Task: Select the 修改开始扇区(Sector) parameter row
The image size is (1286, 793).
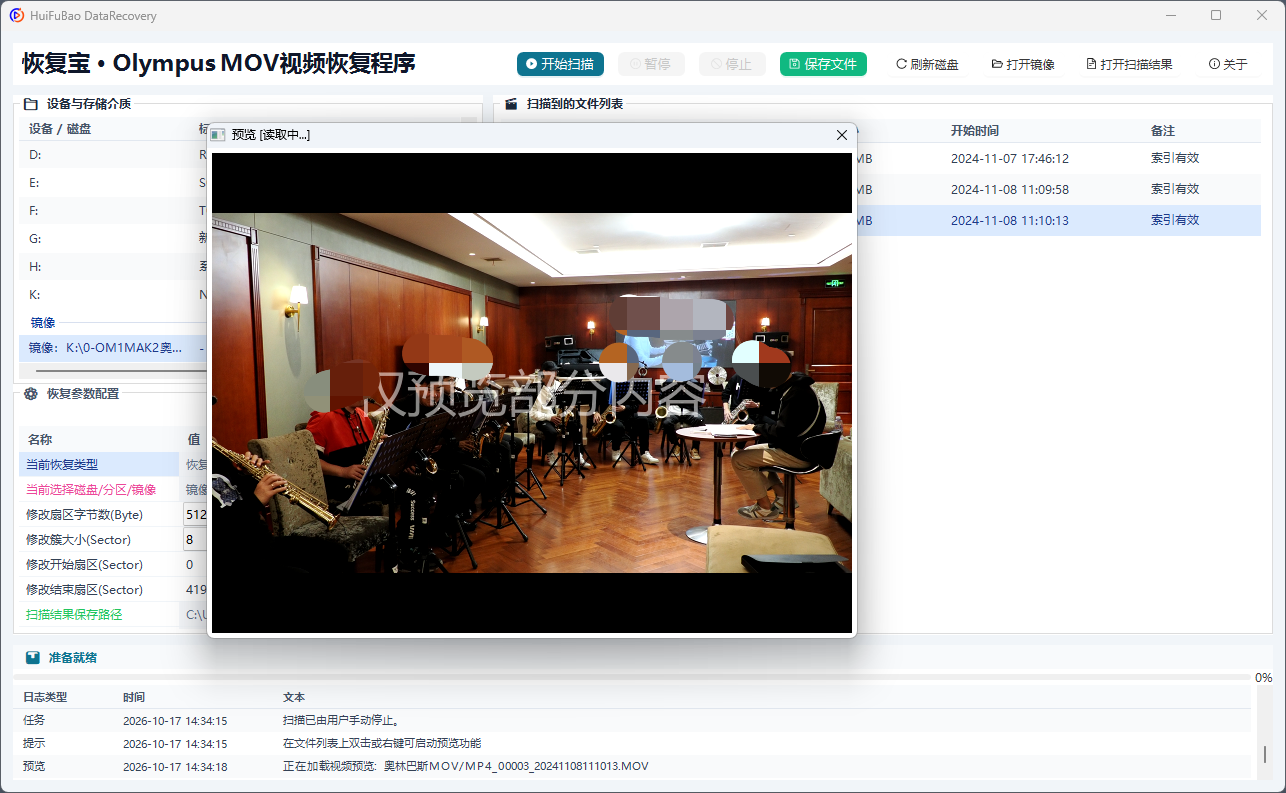Action: [113, 564]
